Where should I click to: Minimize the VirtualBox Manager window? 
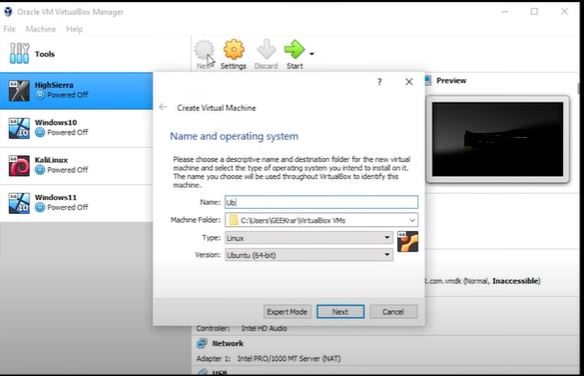[x=505, y=12]
